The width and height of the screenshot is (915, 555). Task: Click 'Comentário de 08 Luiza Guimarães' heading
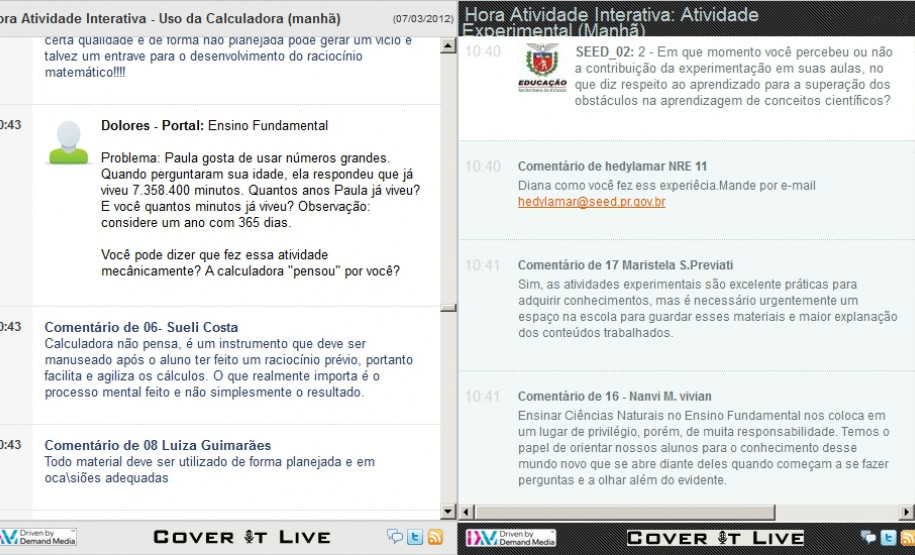pyautogui.click(x=158, y=445)
